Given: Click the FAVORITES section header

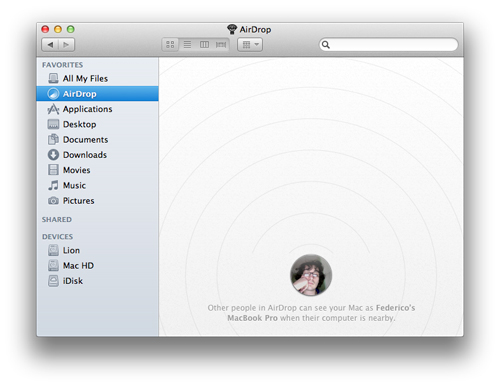Looking at the screenshot, I should (63, 65).
